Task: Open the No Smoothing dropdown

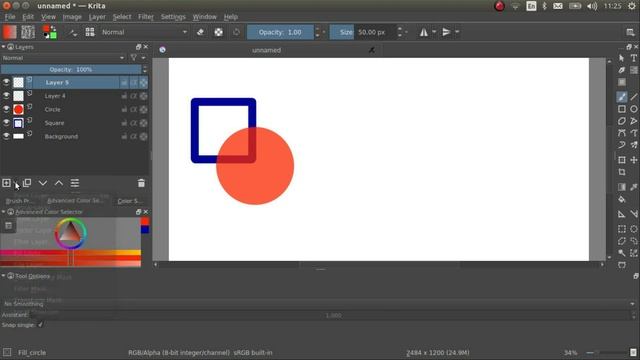Action: (x=319, y=304)
